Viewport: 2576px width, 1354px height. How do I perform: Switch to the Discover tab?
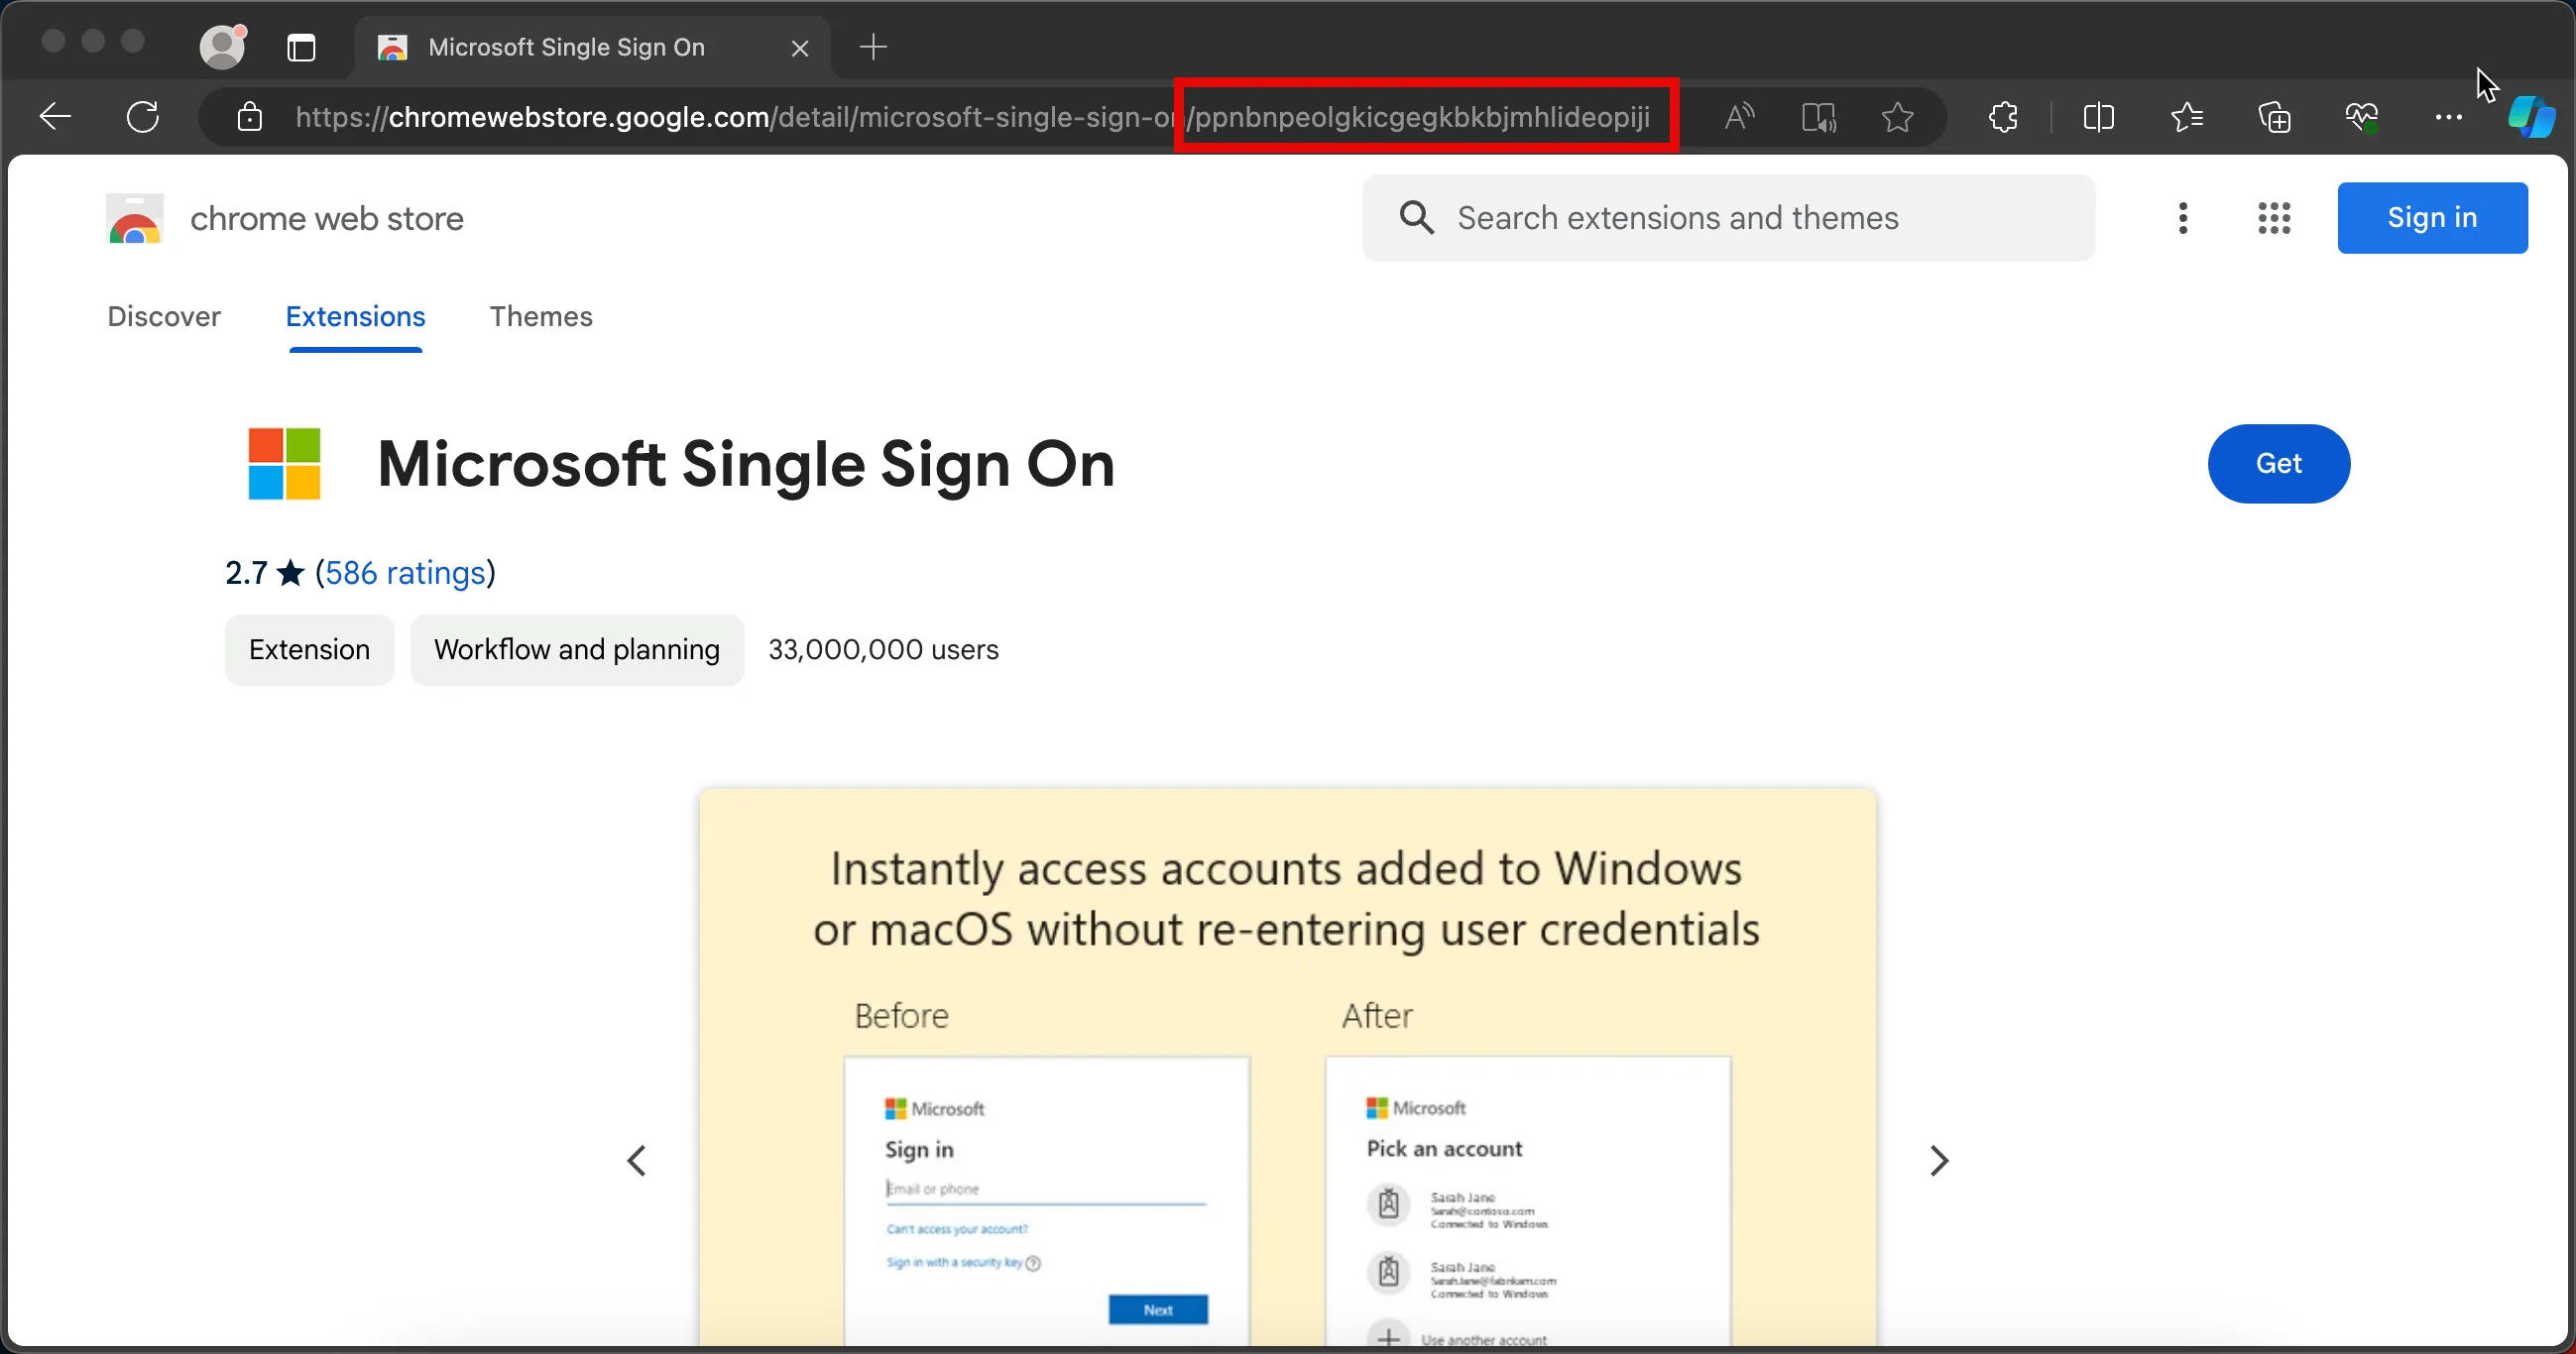[x=164, y=316]
